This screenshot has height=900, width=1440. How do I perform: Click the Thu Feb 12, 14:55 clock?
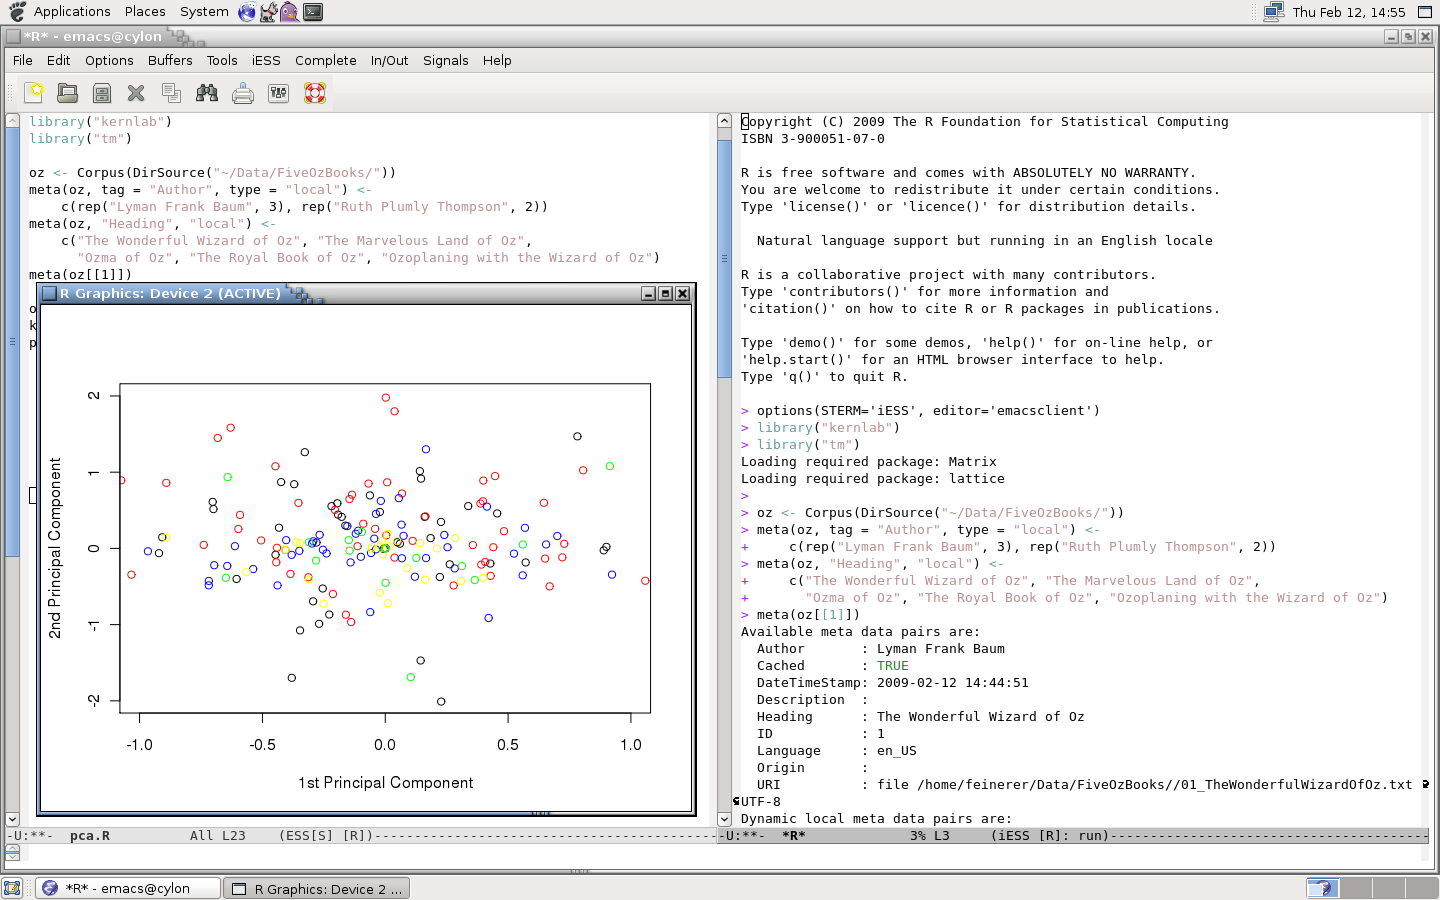[x=1349, y=12]
